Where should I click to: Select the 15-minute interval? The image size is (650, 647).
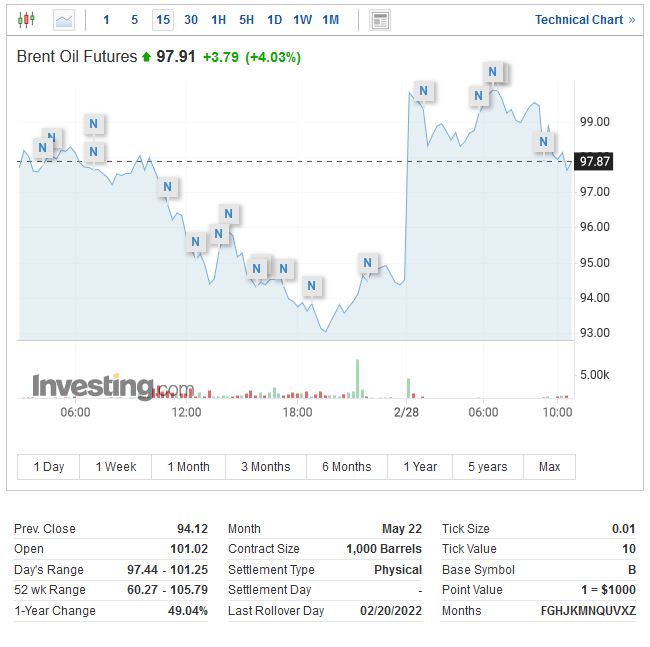(x=163, y=20)
